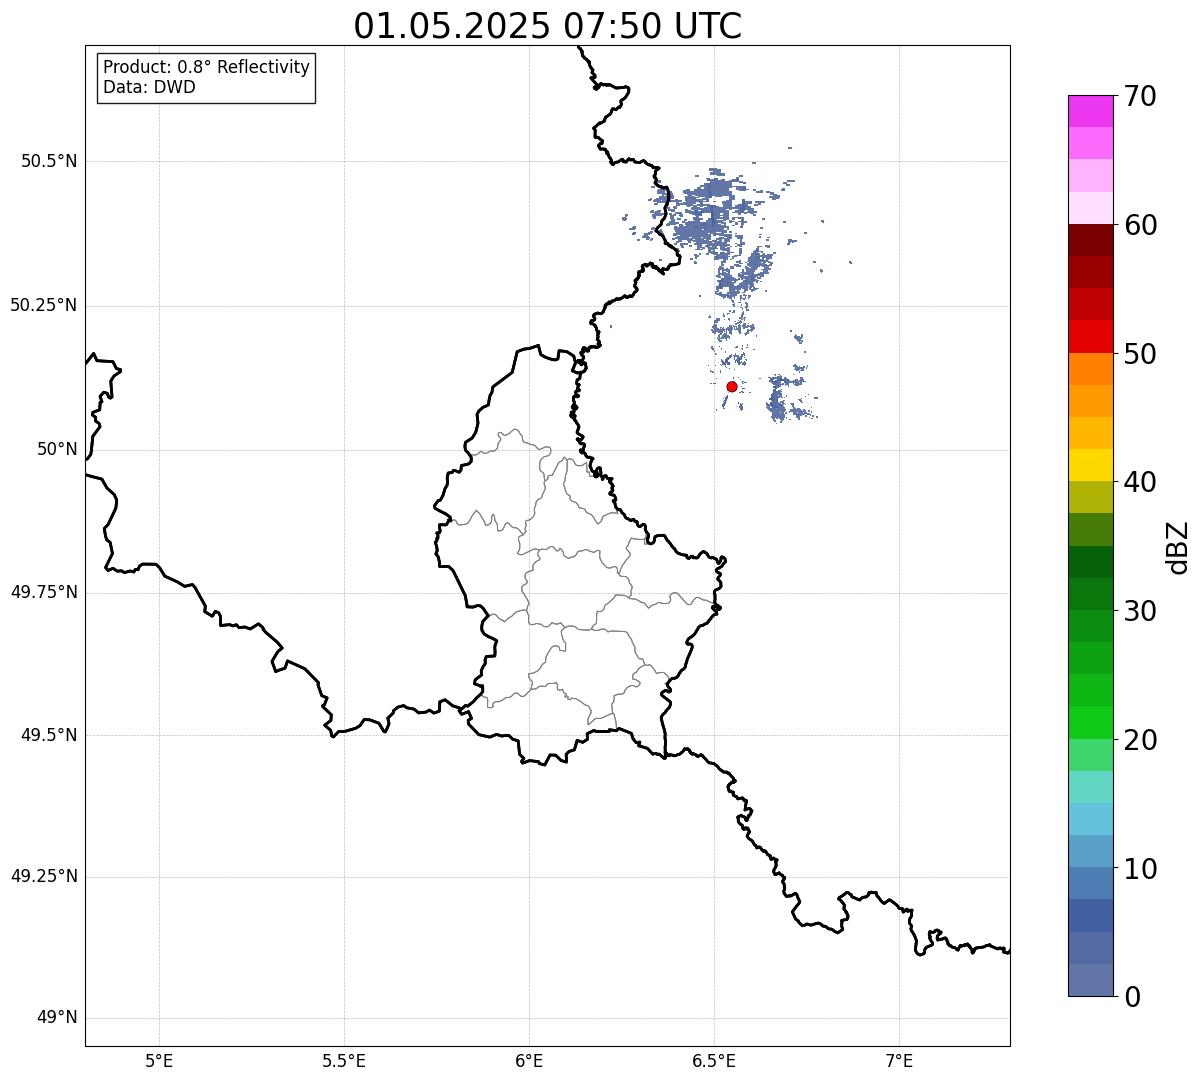Click the 50.25°N latitude label
The width and height of the screenshot is (1202, 1081).
coord(44,305)
